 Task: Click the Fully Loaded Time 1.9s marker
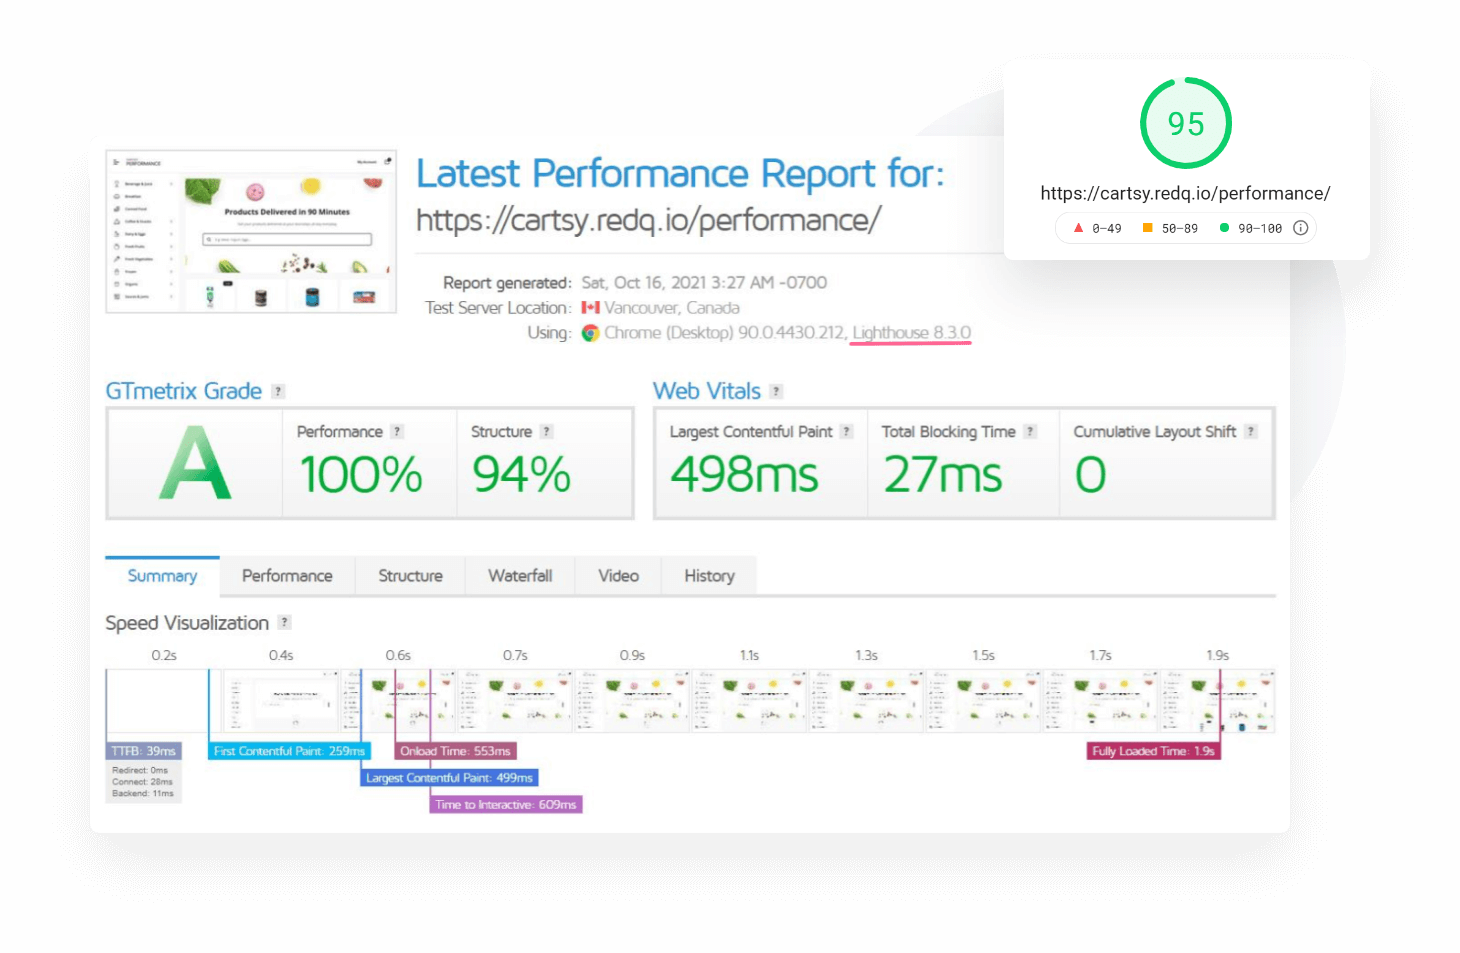pos(1153,751)
